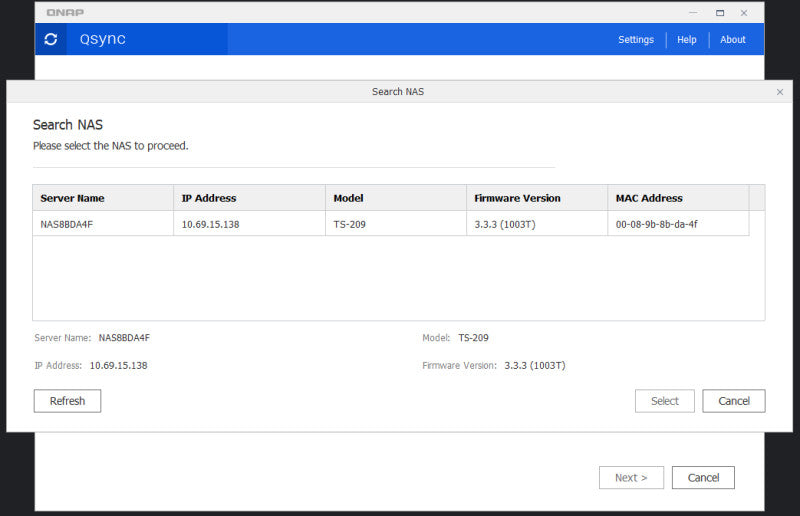800x516 pixels.
Task: Sort by Model column header
Action: pyautogui.click(x=396, y=198)
